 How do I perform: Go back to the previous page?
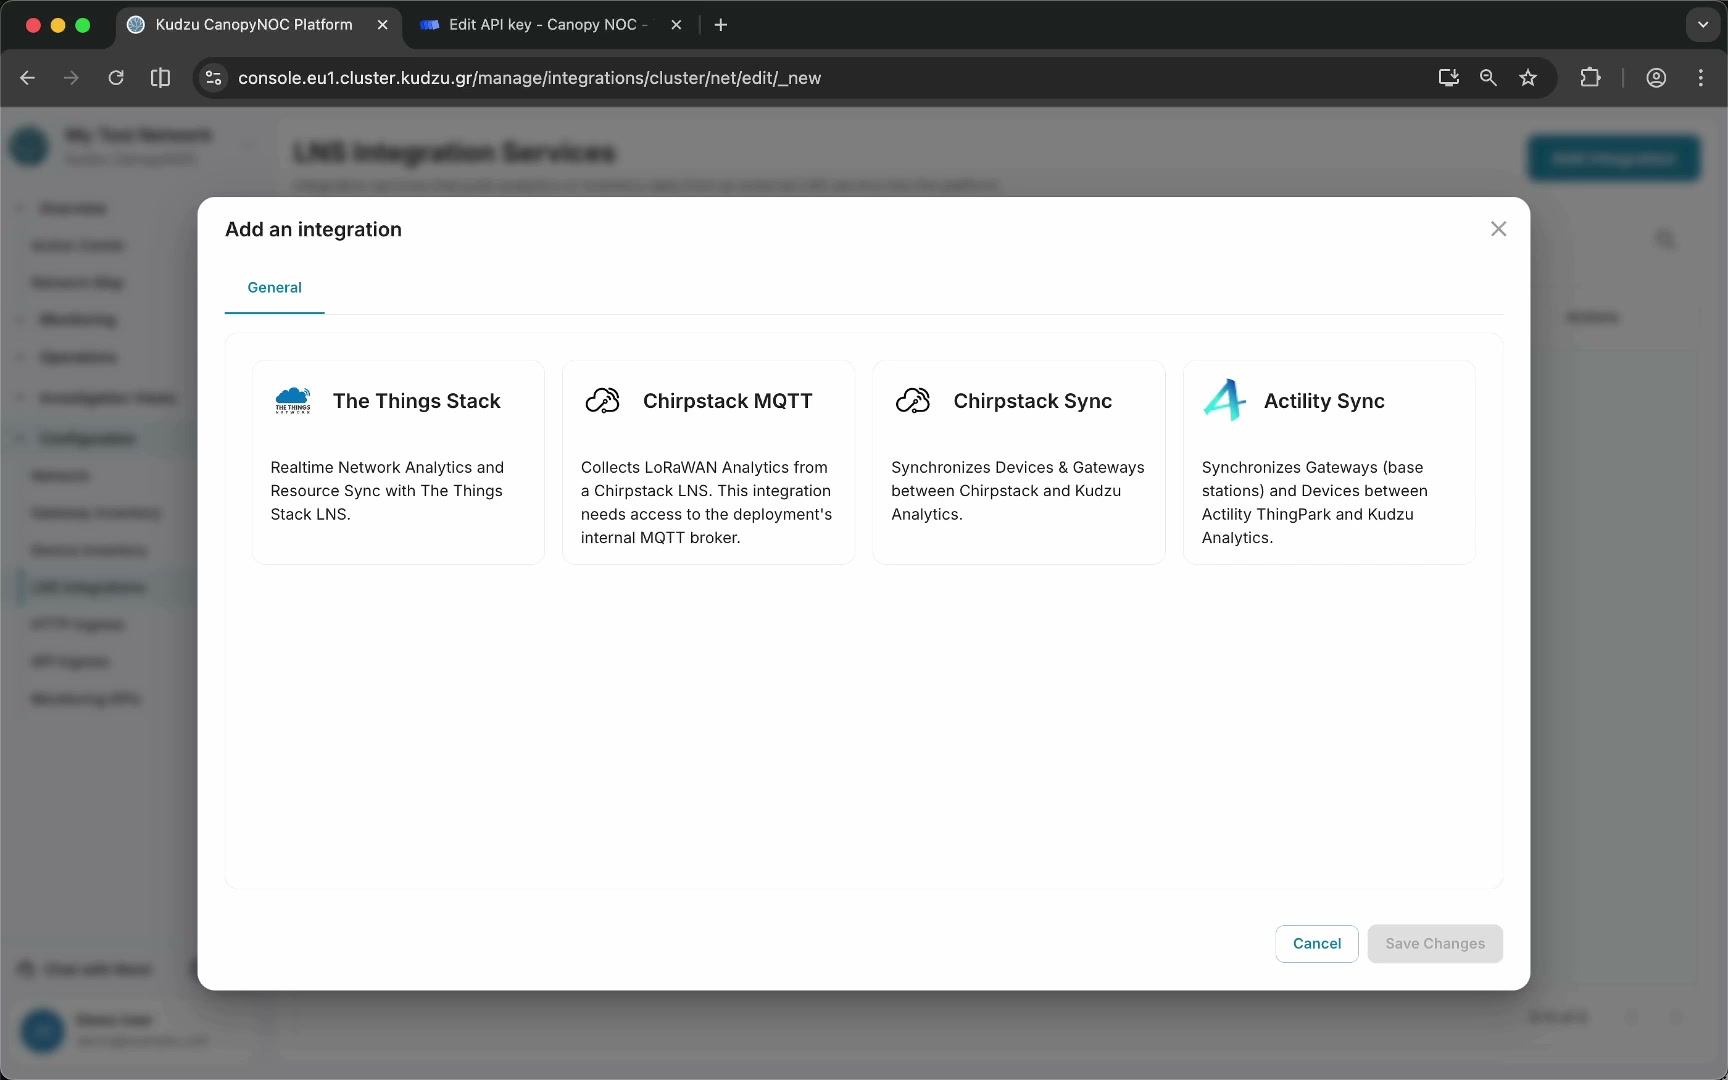click(27, 78)
